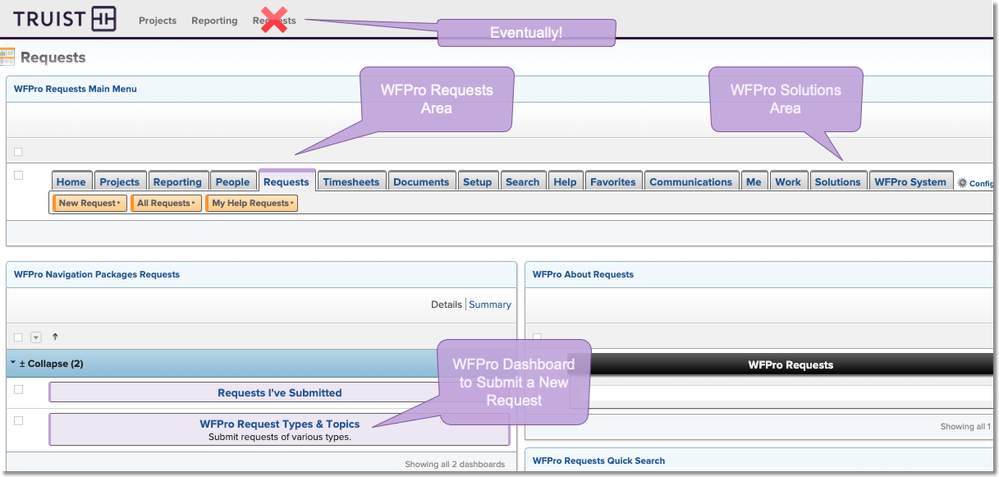This screenshot has height=477, width=999.
Task: Tick select-all checkbox in Navigation Packages toolbar
Action: [x=18, y=338]
